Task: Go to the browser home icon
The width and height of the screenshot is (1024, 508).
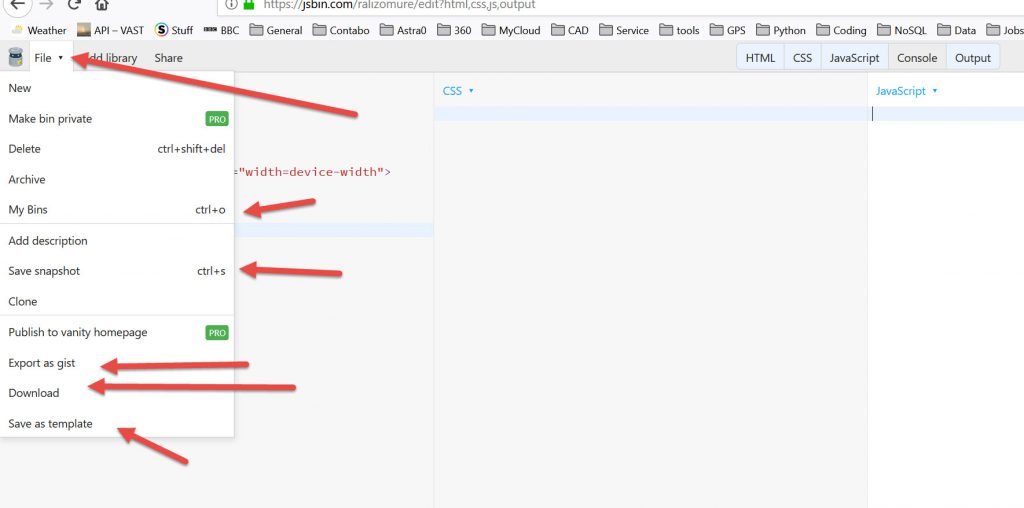Action: tap(102, 5)
